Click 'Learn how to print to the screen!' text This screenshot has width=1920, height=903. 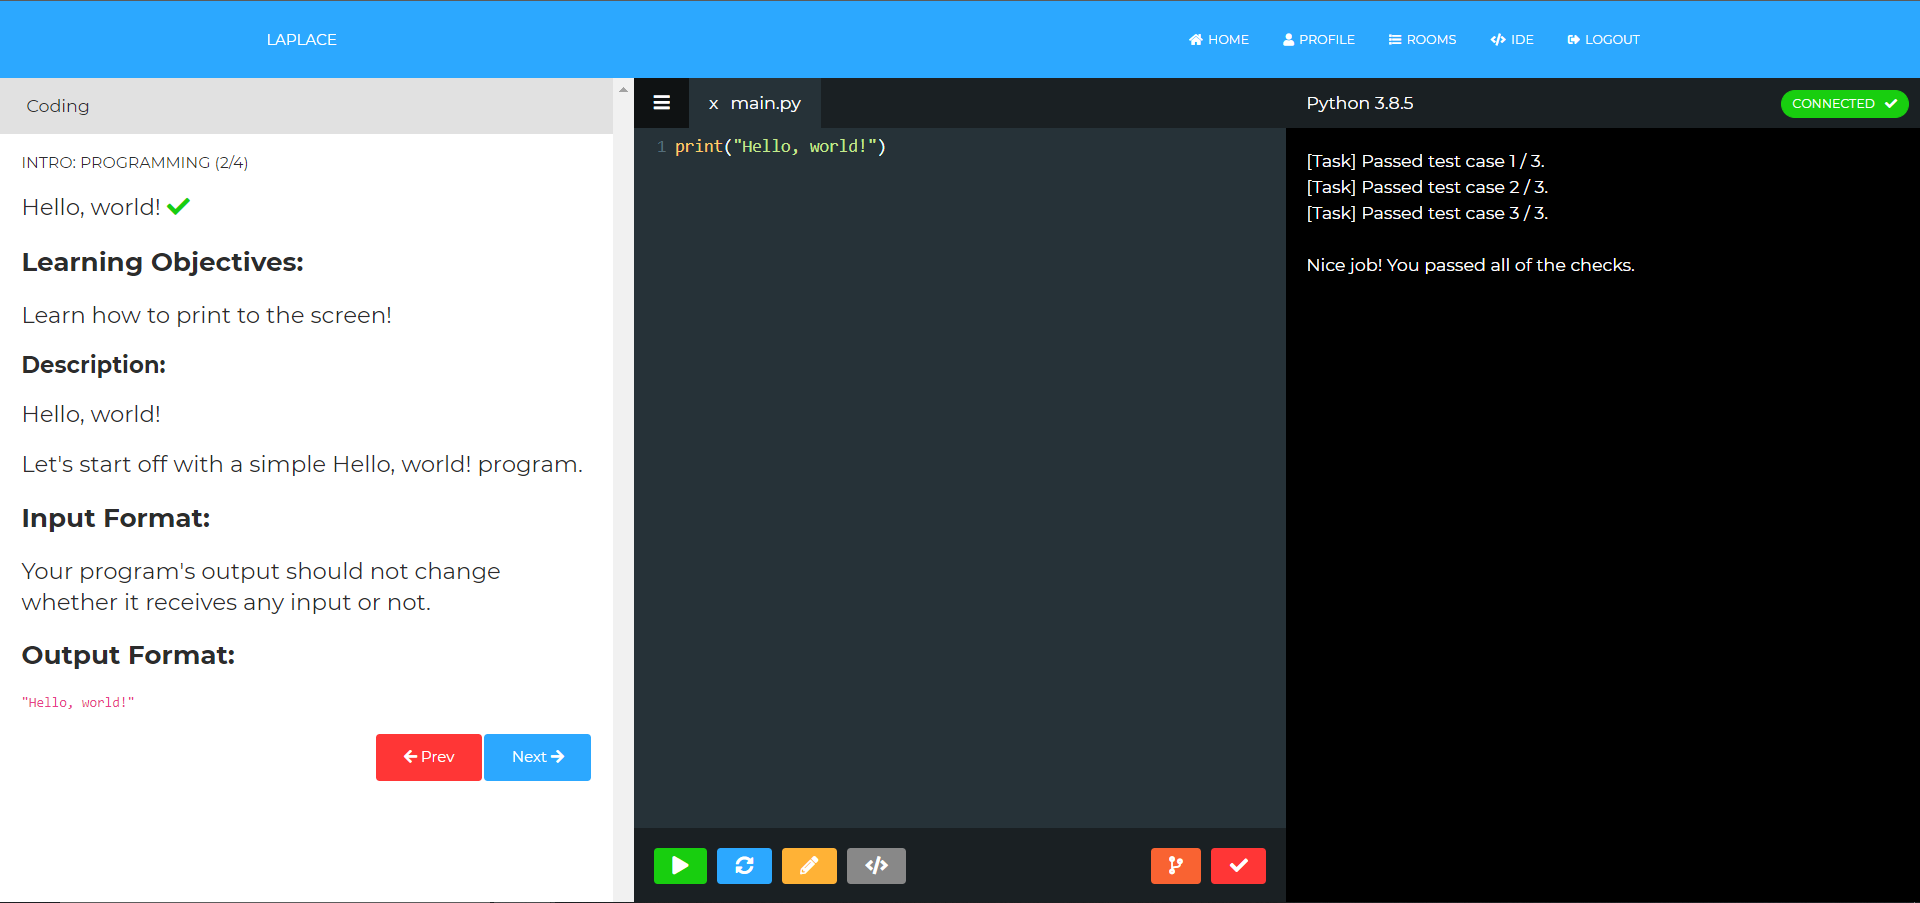[x=207, y=315]
